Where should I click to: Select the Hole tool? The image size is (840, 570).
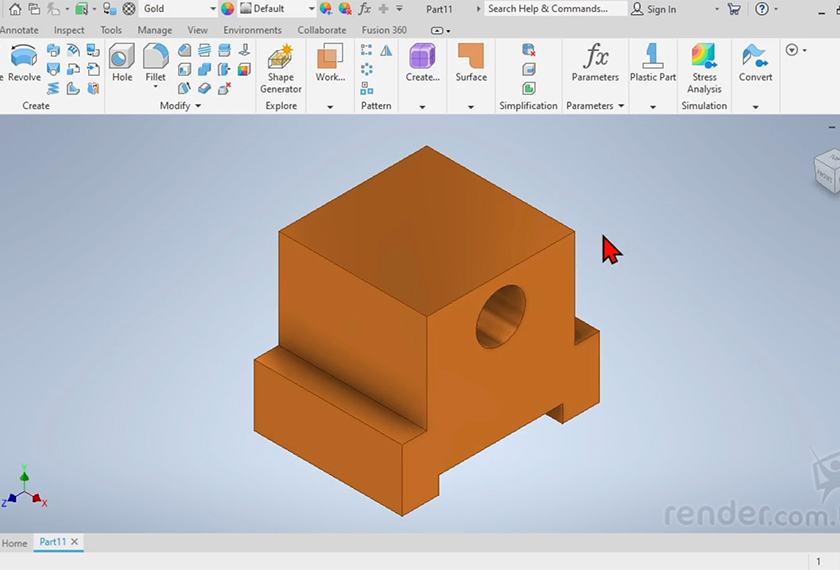(122, 63)
